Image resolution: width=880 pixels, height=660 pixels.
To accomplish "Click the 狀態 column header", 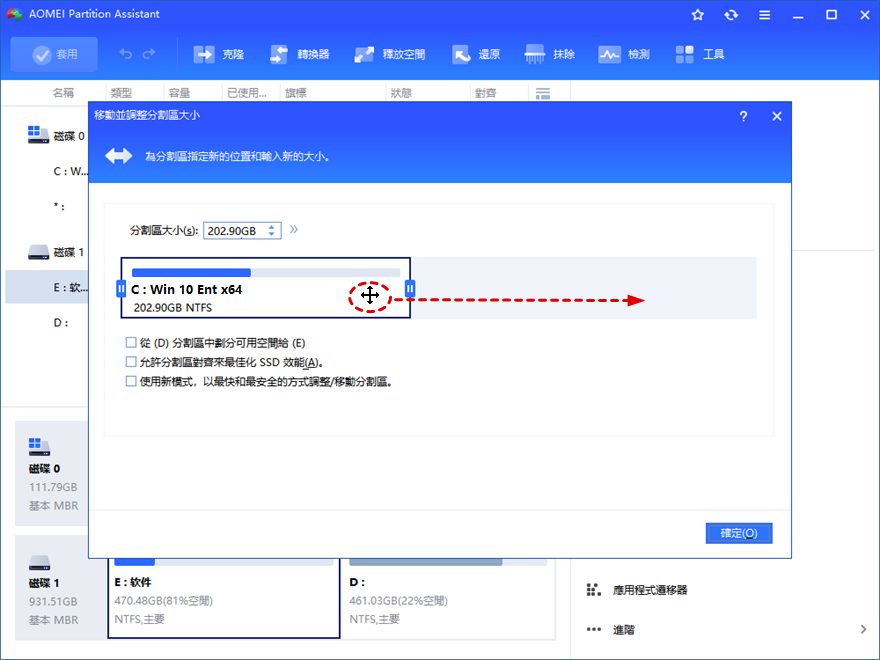I will click(x=401, y=93).
